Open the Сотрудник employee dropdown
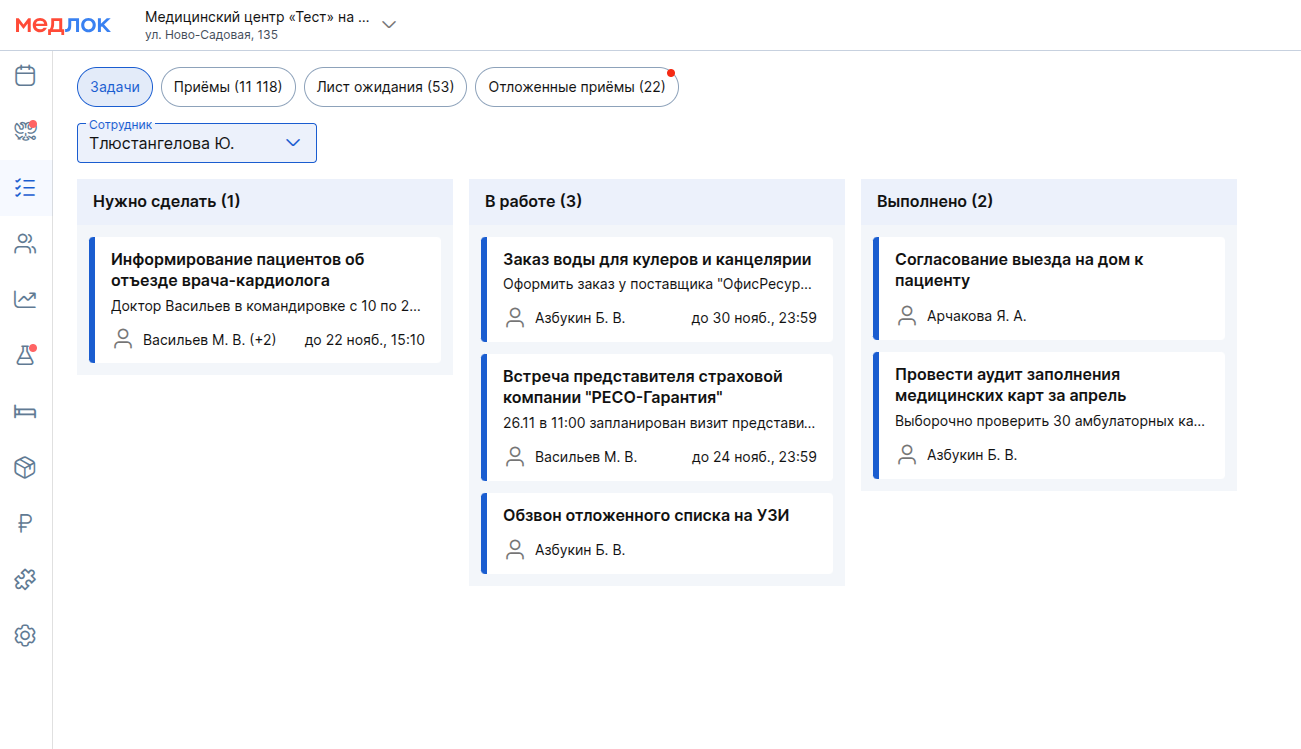Viewport: 1301px width, 749px height. click(197, 143)
